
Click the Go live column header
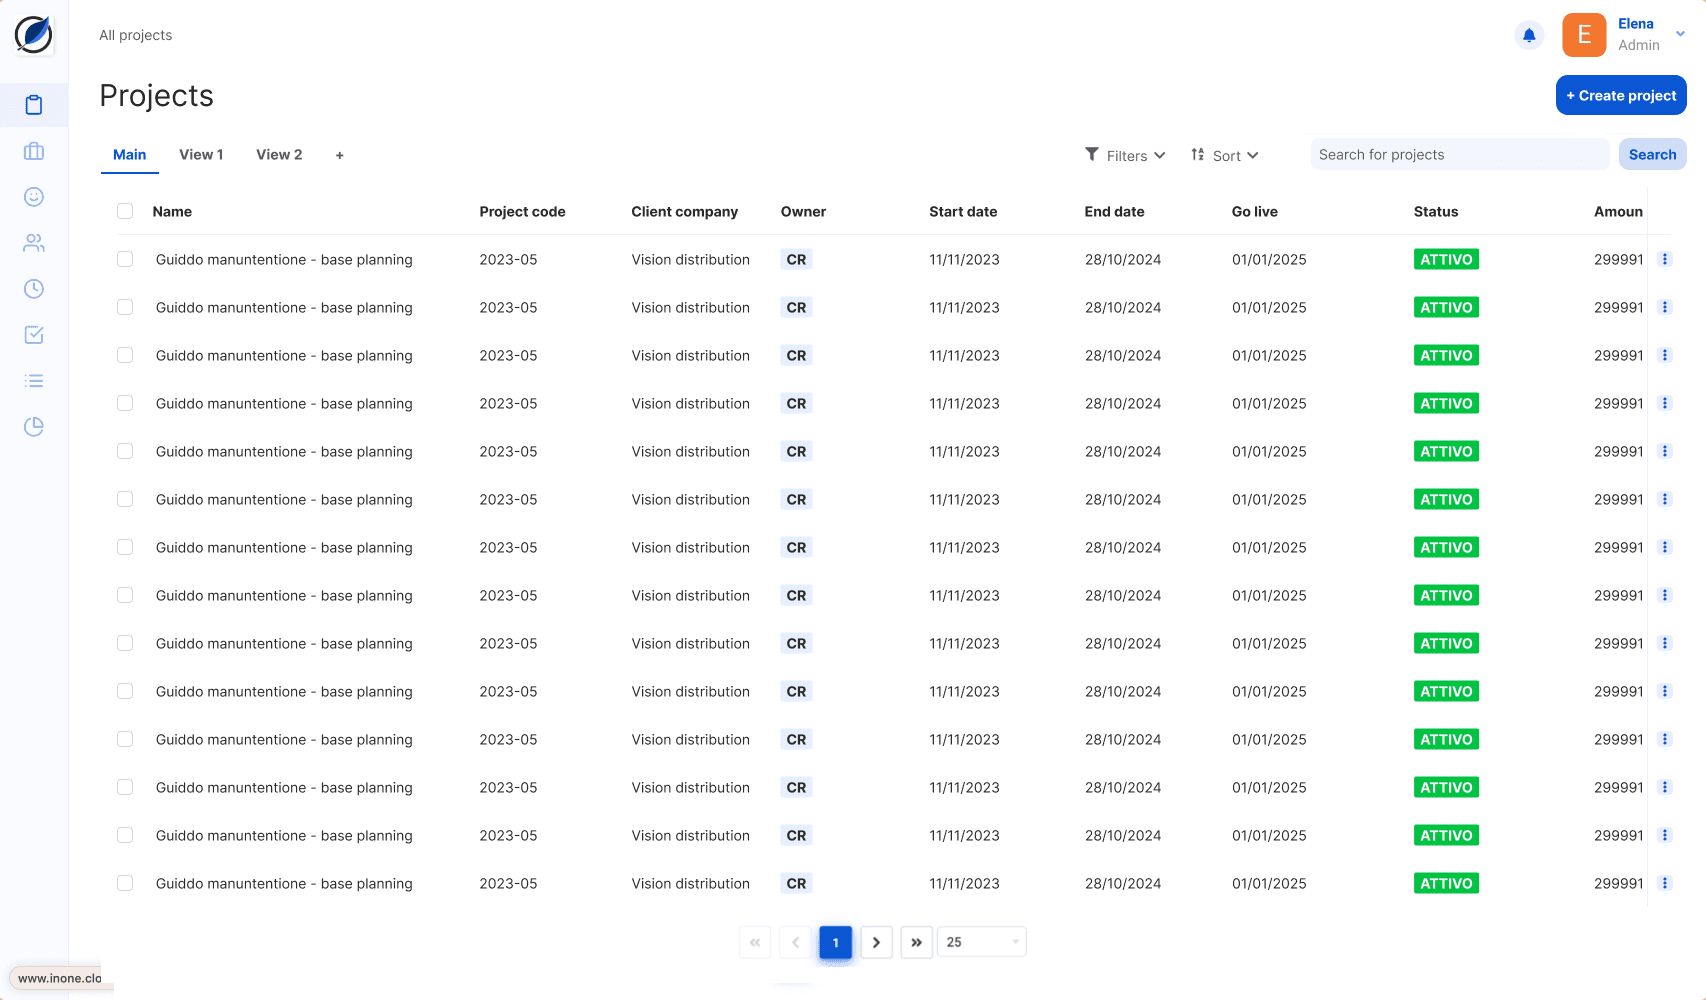point(1255,211)
